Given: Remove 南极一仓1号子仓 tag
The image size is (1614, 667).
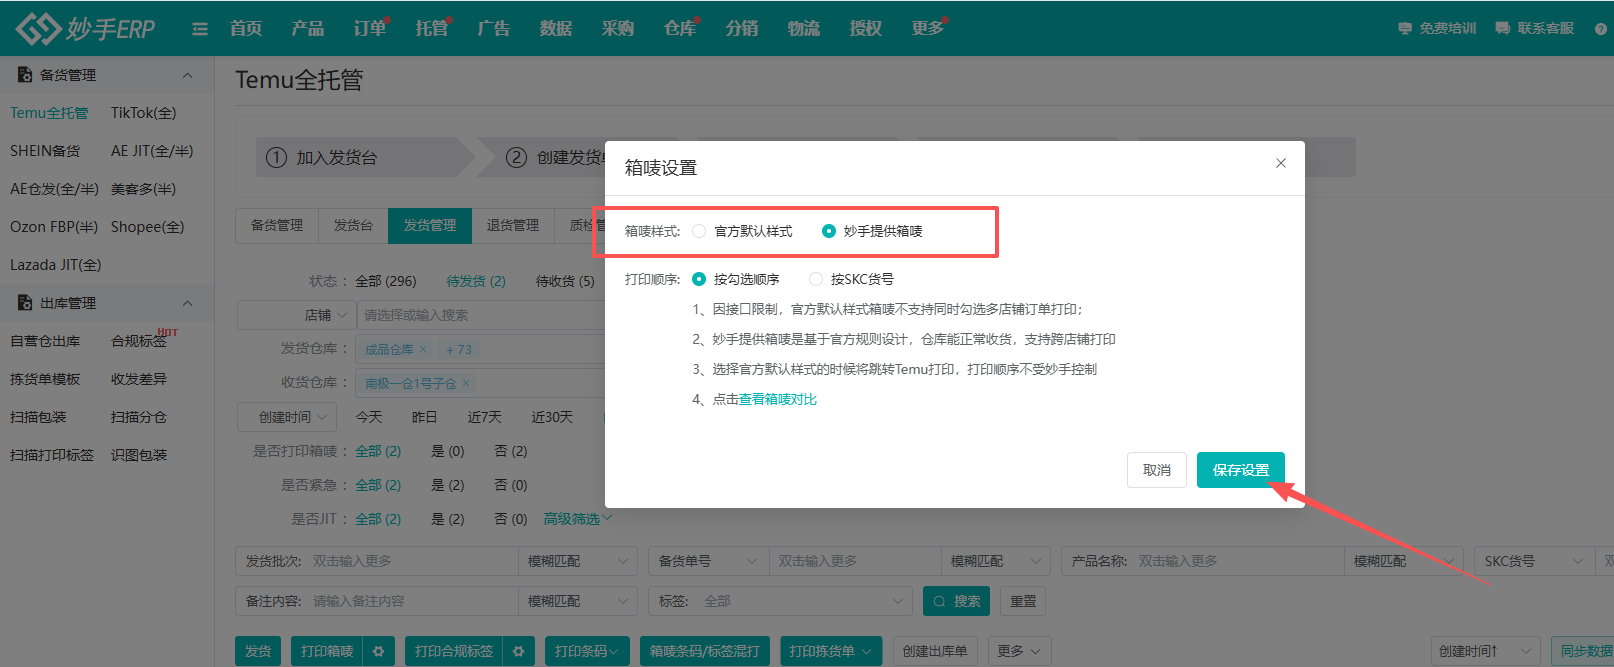Looking at the screenshot, I should click(465, 383).
